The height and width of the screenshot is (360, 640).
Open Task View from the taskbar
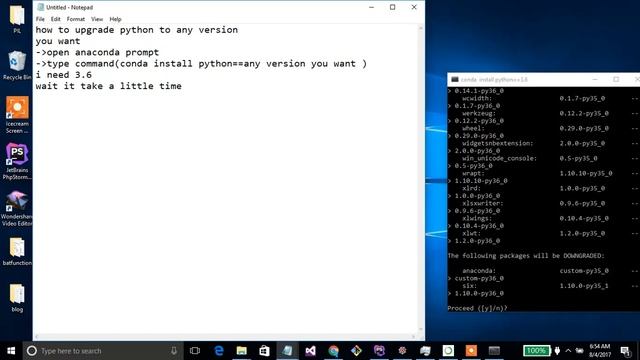(x=195, y=351)
